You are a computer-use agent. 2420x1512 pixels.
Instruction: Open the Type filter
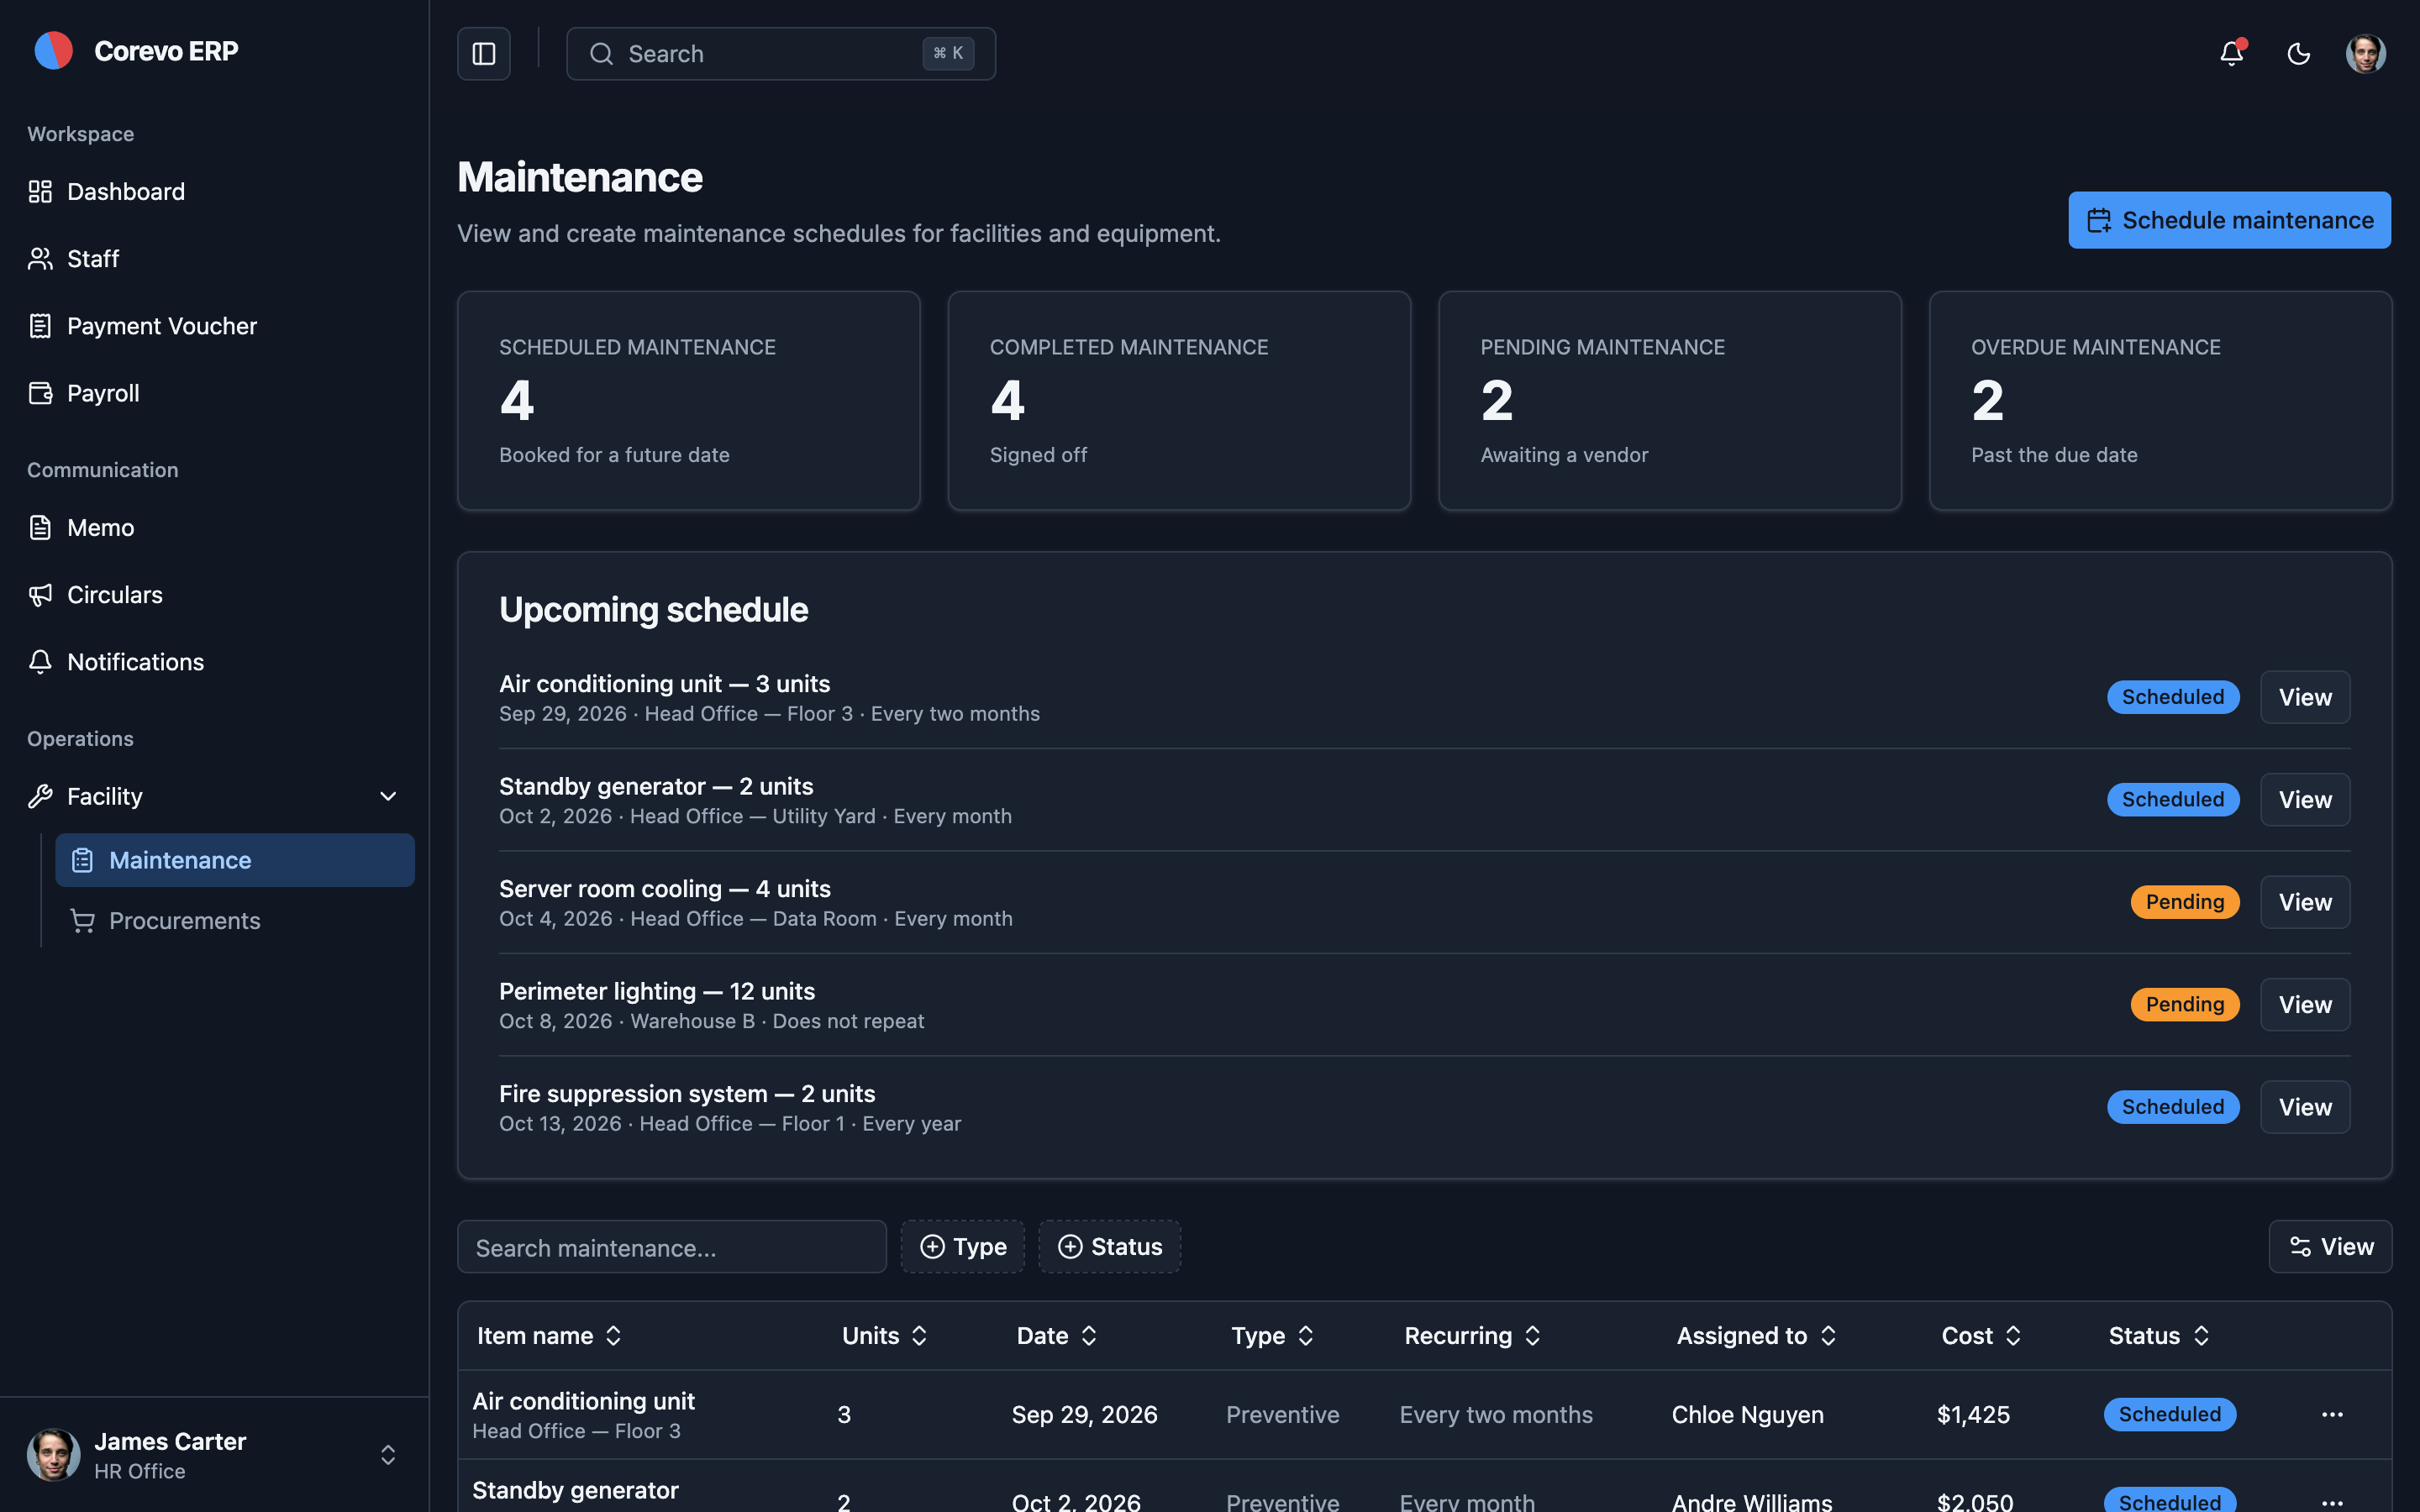[x=963, y=1247]
